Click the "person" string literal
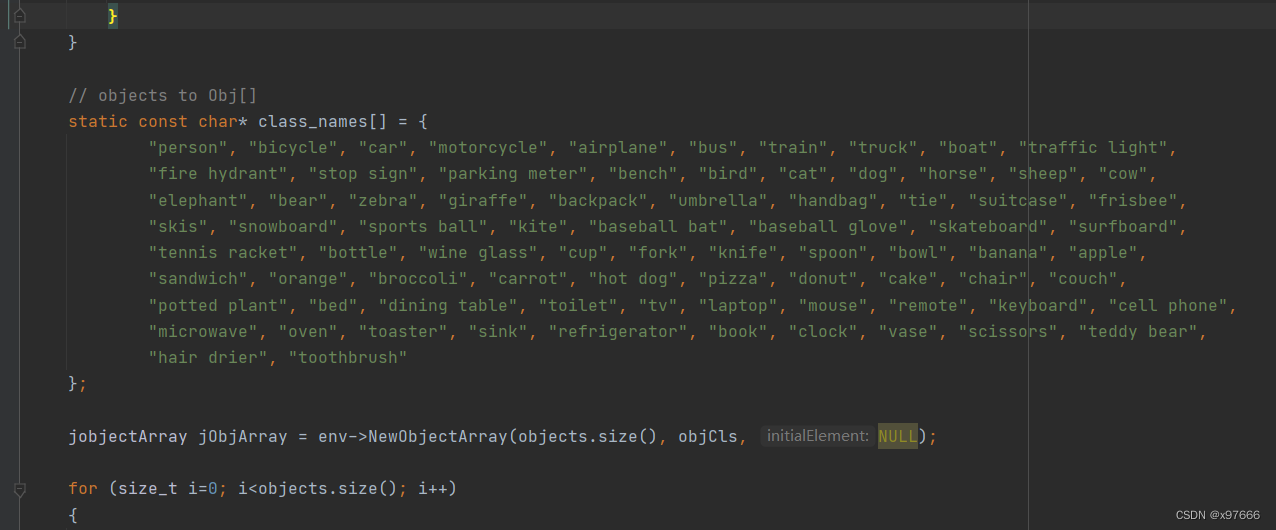 click(x=188, y=148)
